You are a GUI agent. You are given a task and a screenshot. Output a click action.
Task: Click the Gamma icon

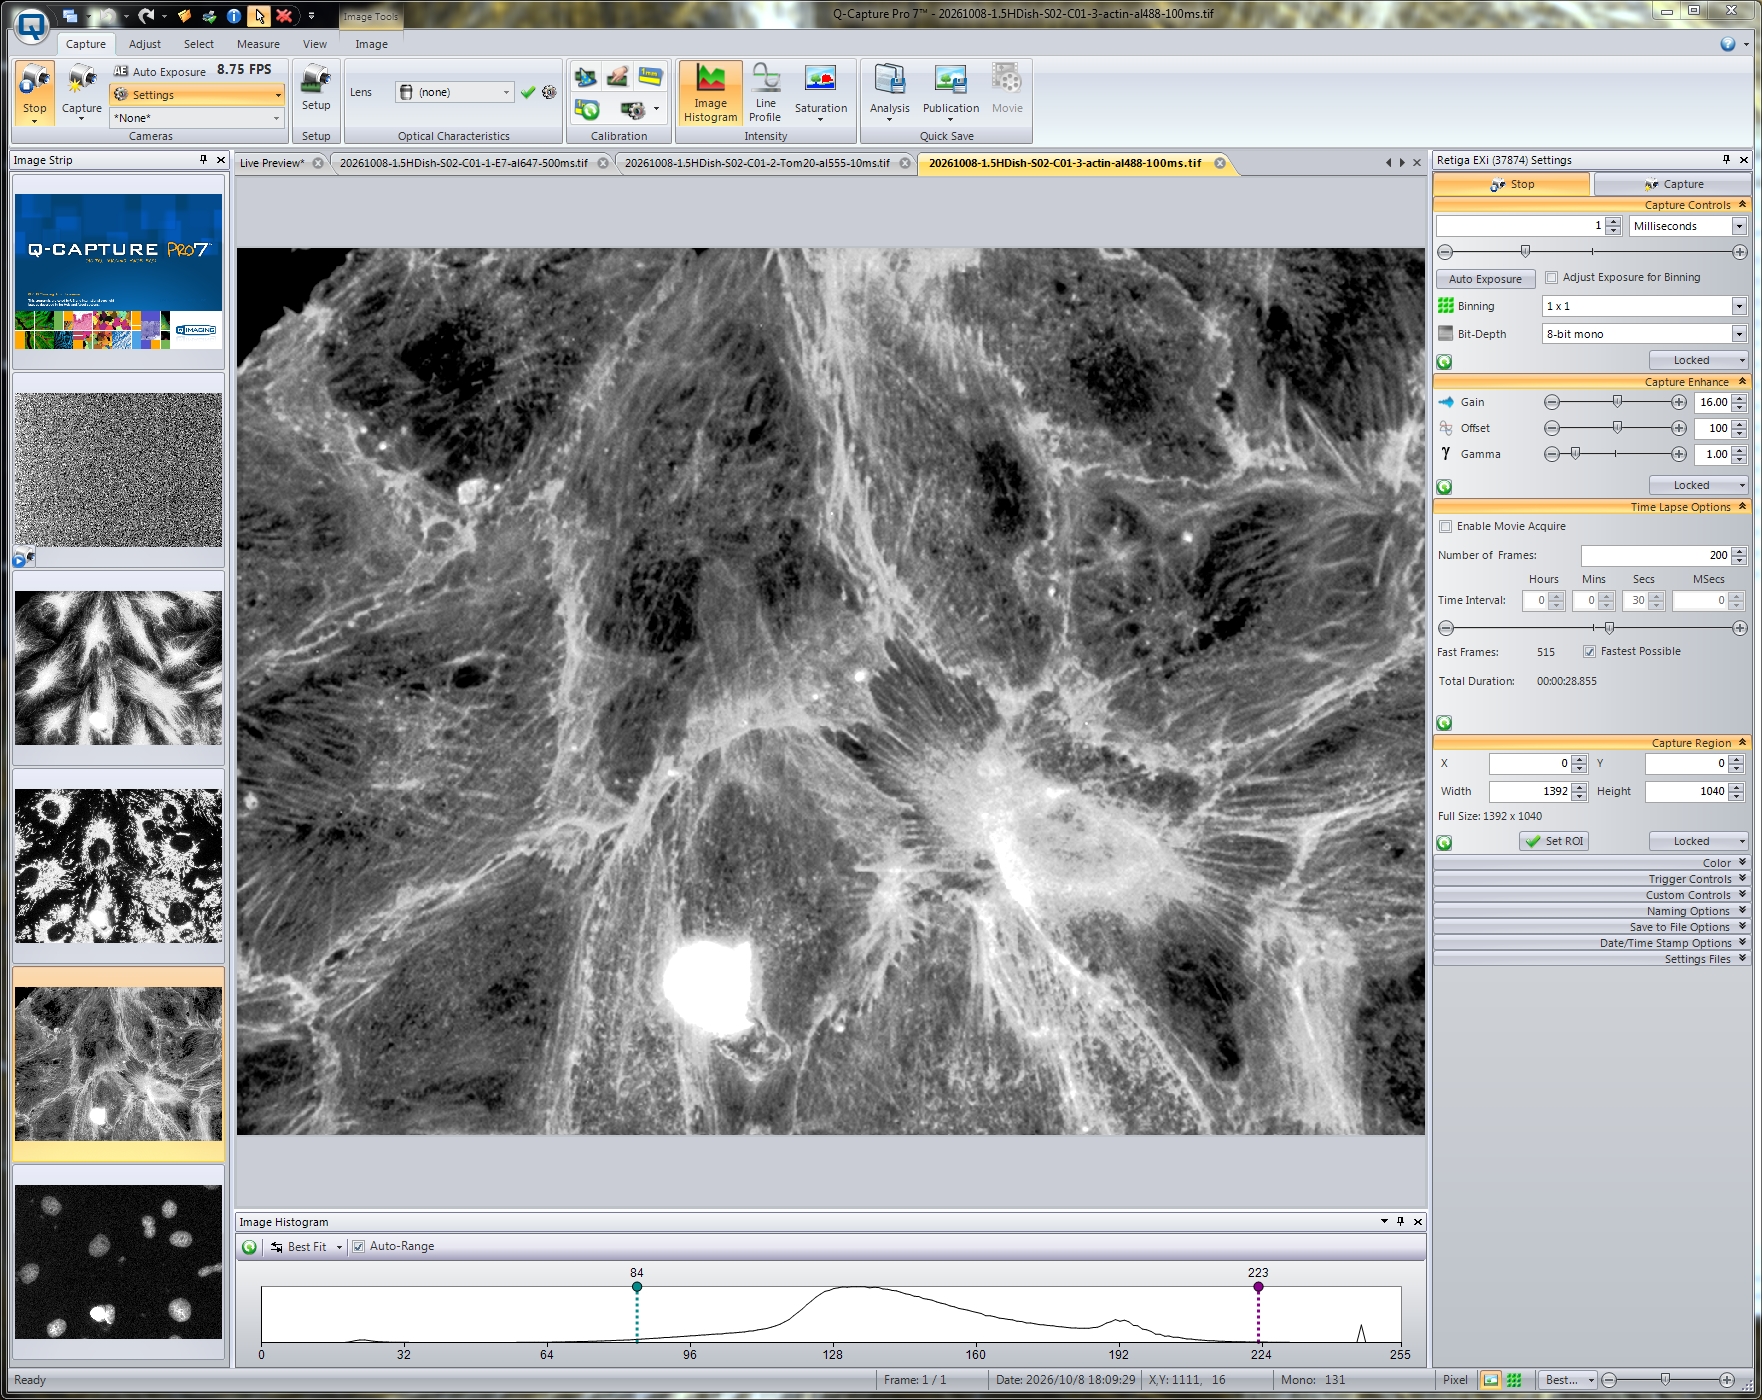tap(1446, 454)
